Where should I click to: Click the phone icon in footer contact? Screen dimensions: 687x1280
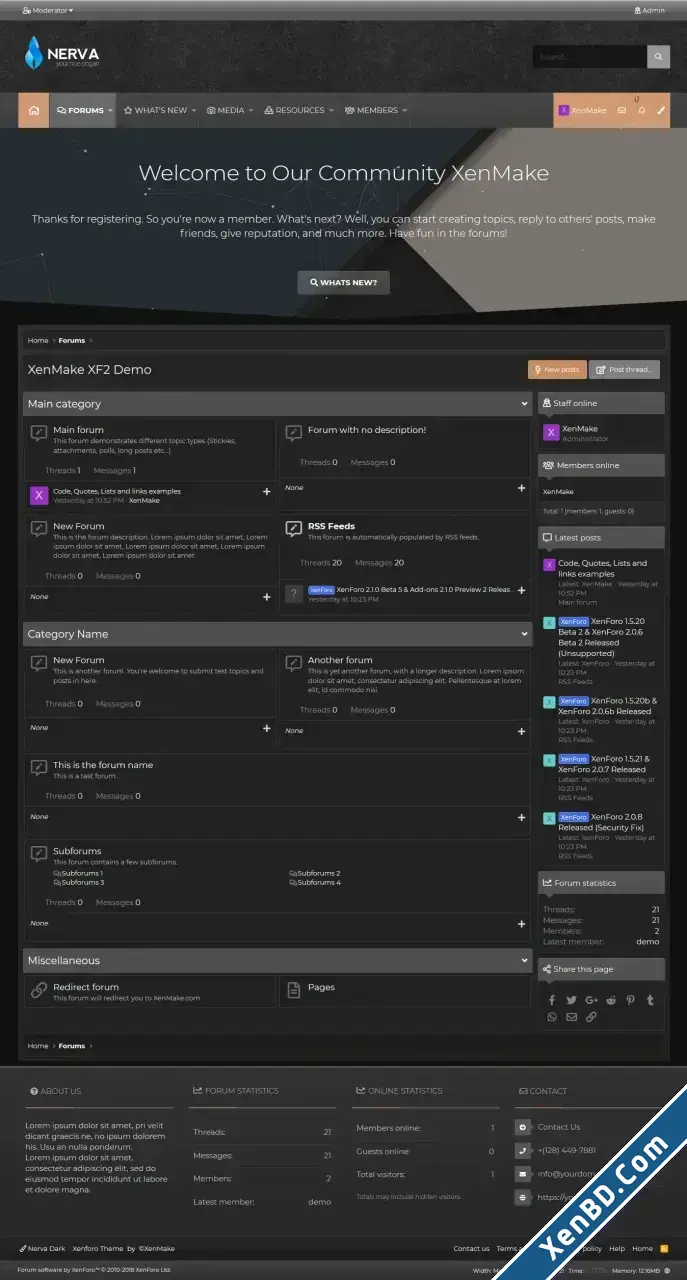coord(523,1150)
